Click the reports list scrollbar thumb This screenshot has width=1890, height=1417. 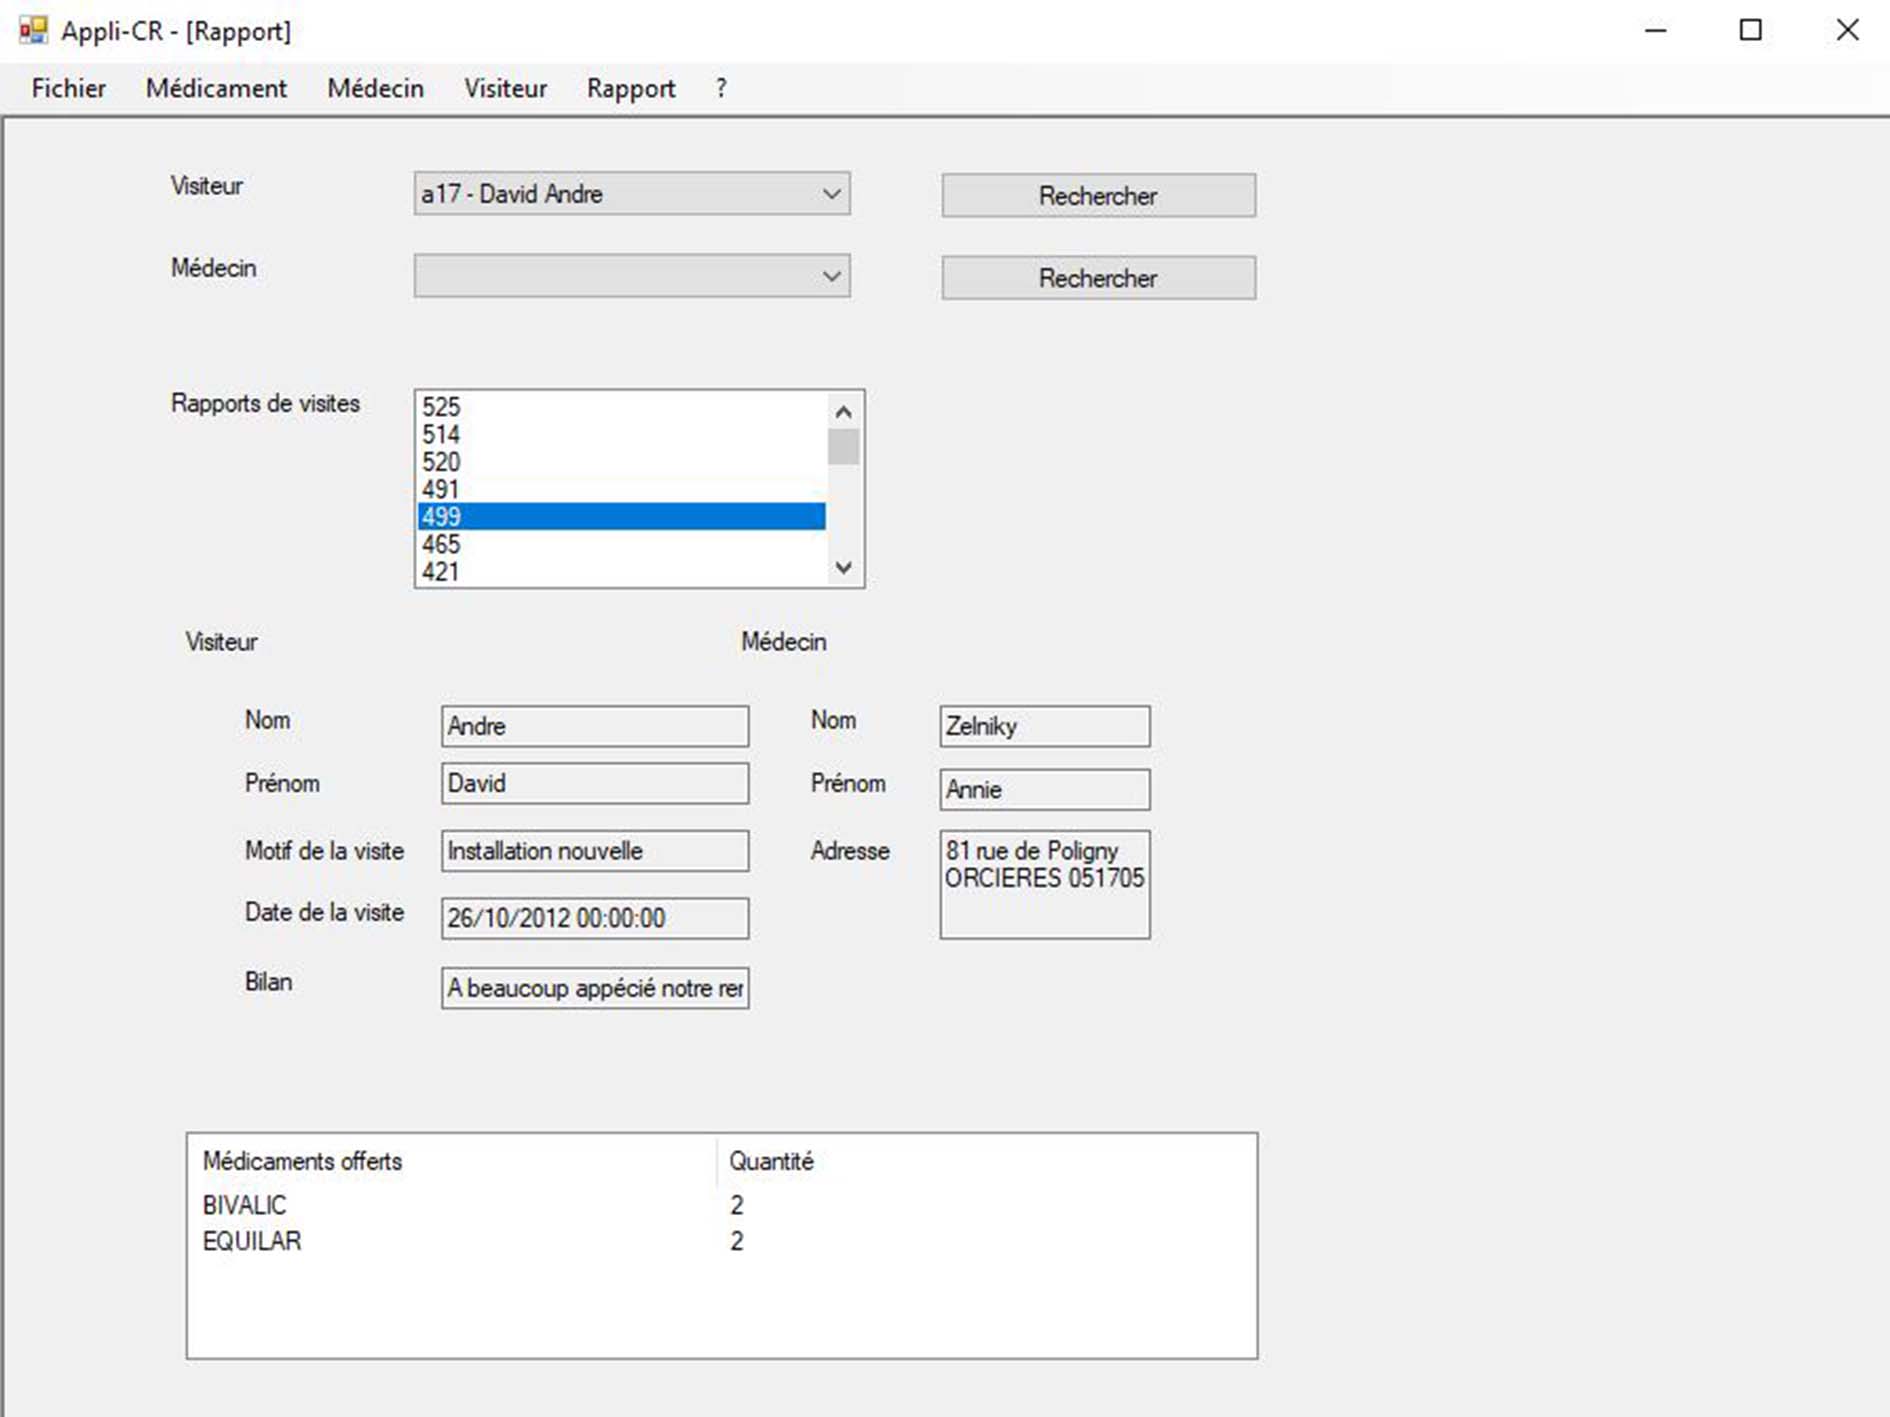coord(843,446)
